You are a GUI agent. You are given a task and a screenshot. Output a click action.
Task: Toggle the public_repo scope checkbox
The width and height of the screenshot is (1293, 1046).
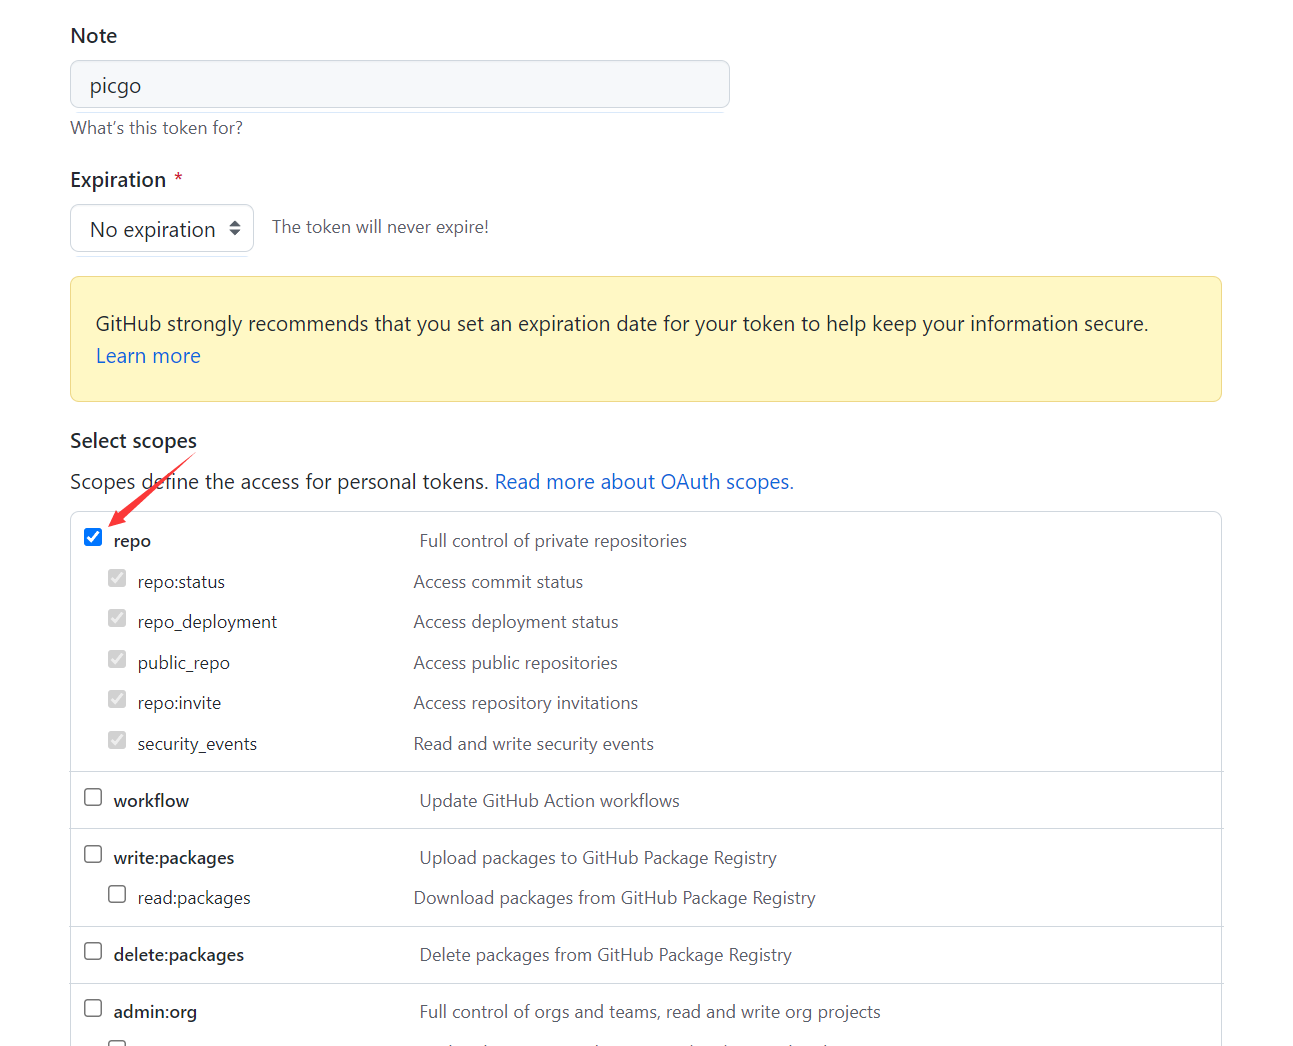[117, 660]
